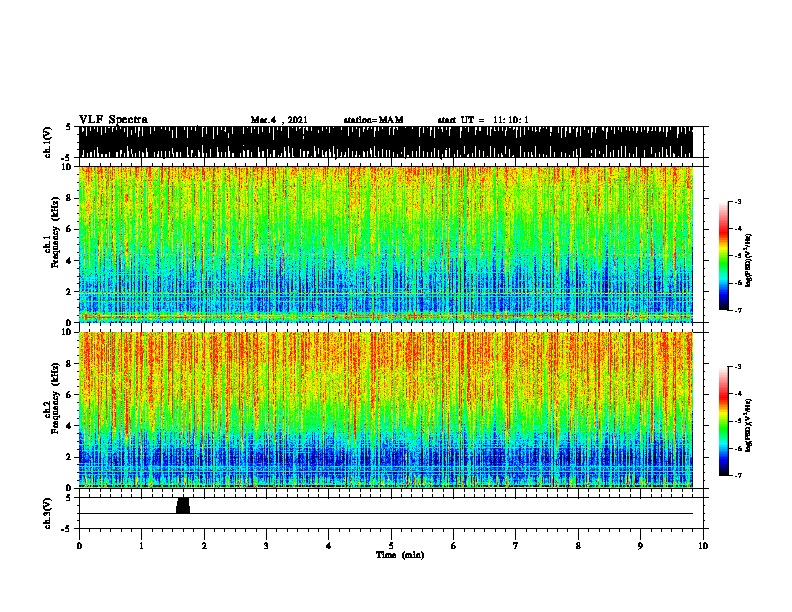Click the "ch.1(V)" axis label at top
Image resolution: width=792 pixels, height=612 pixels.
point(47,142)
